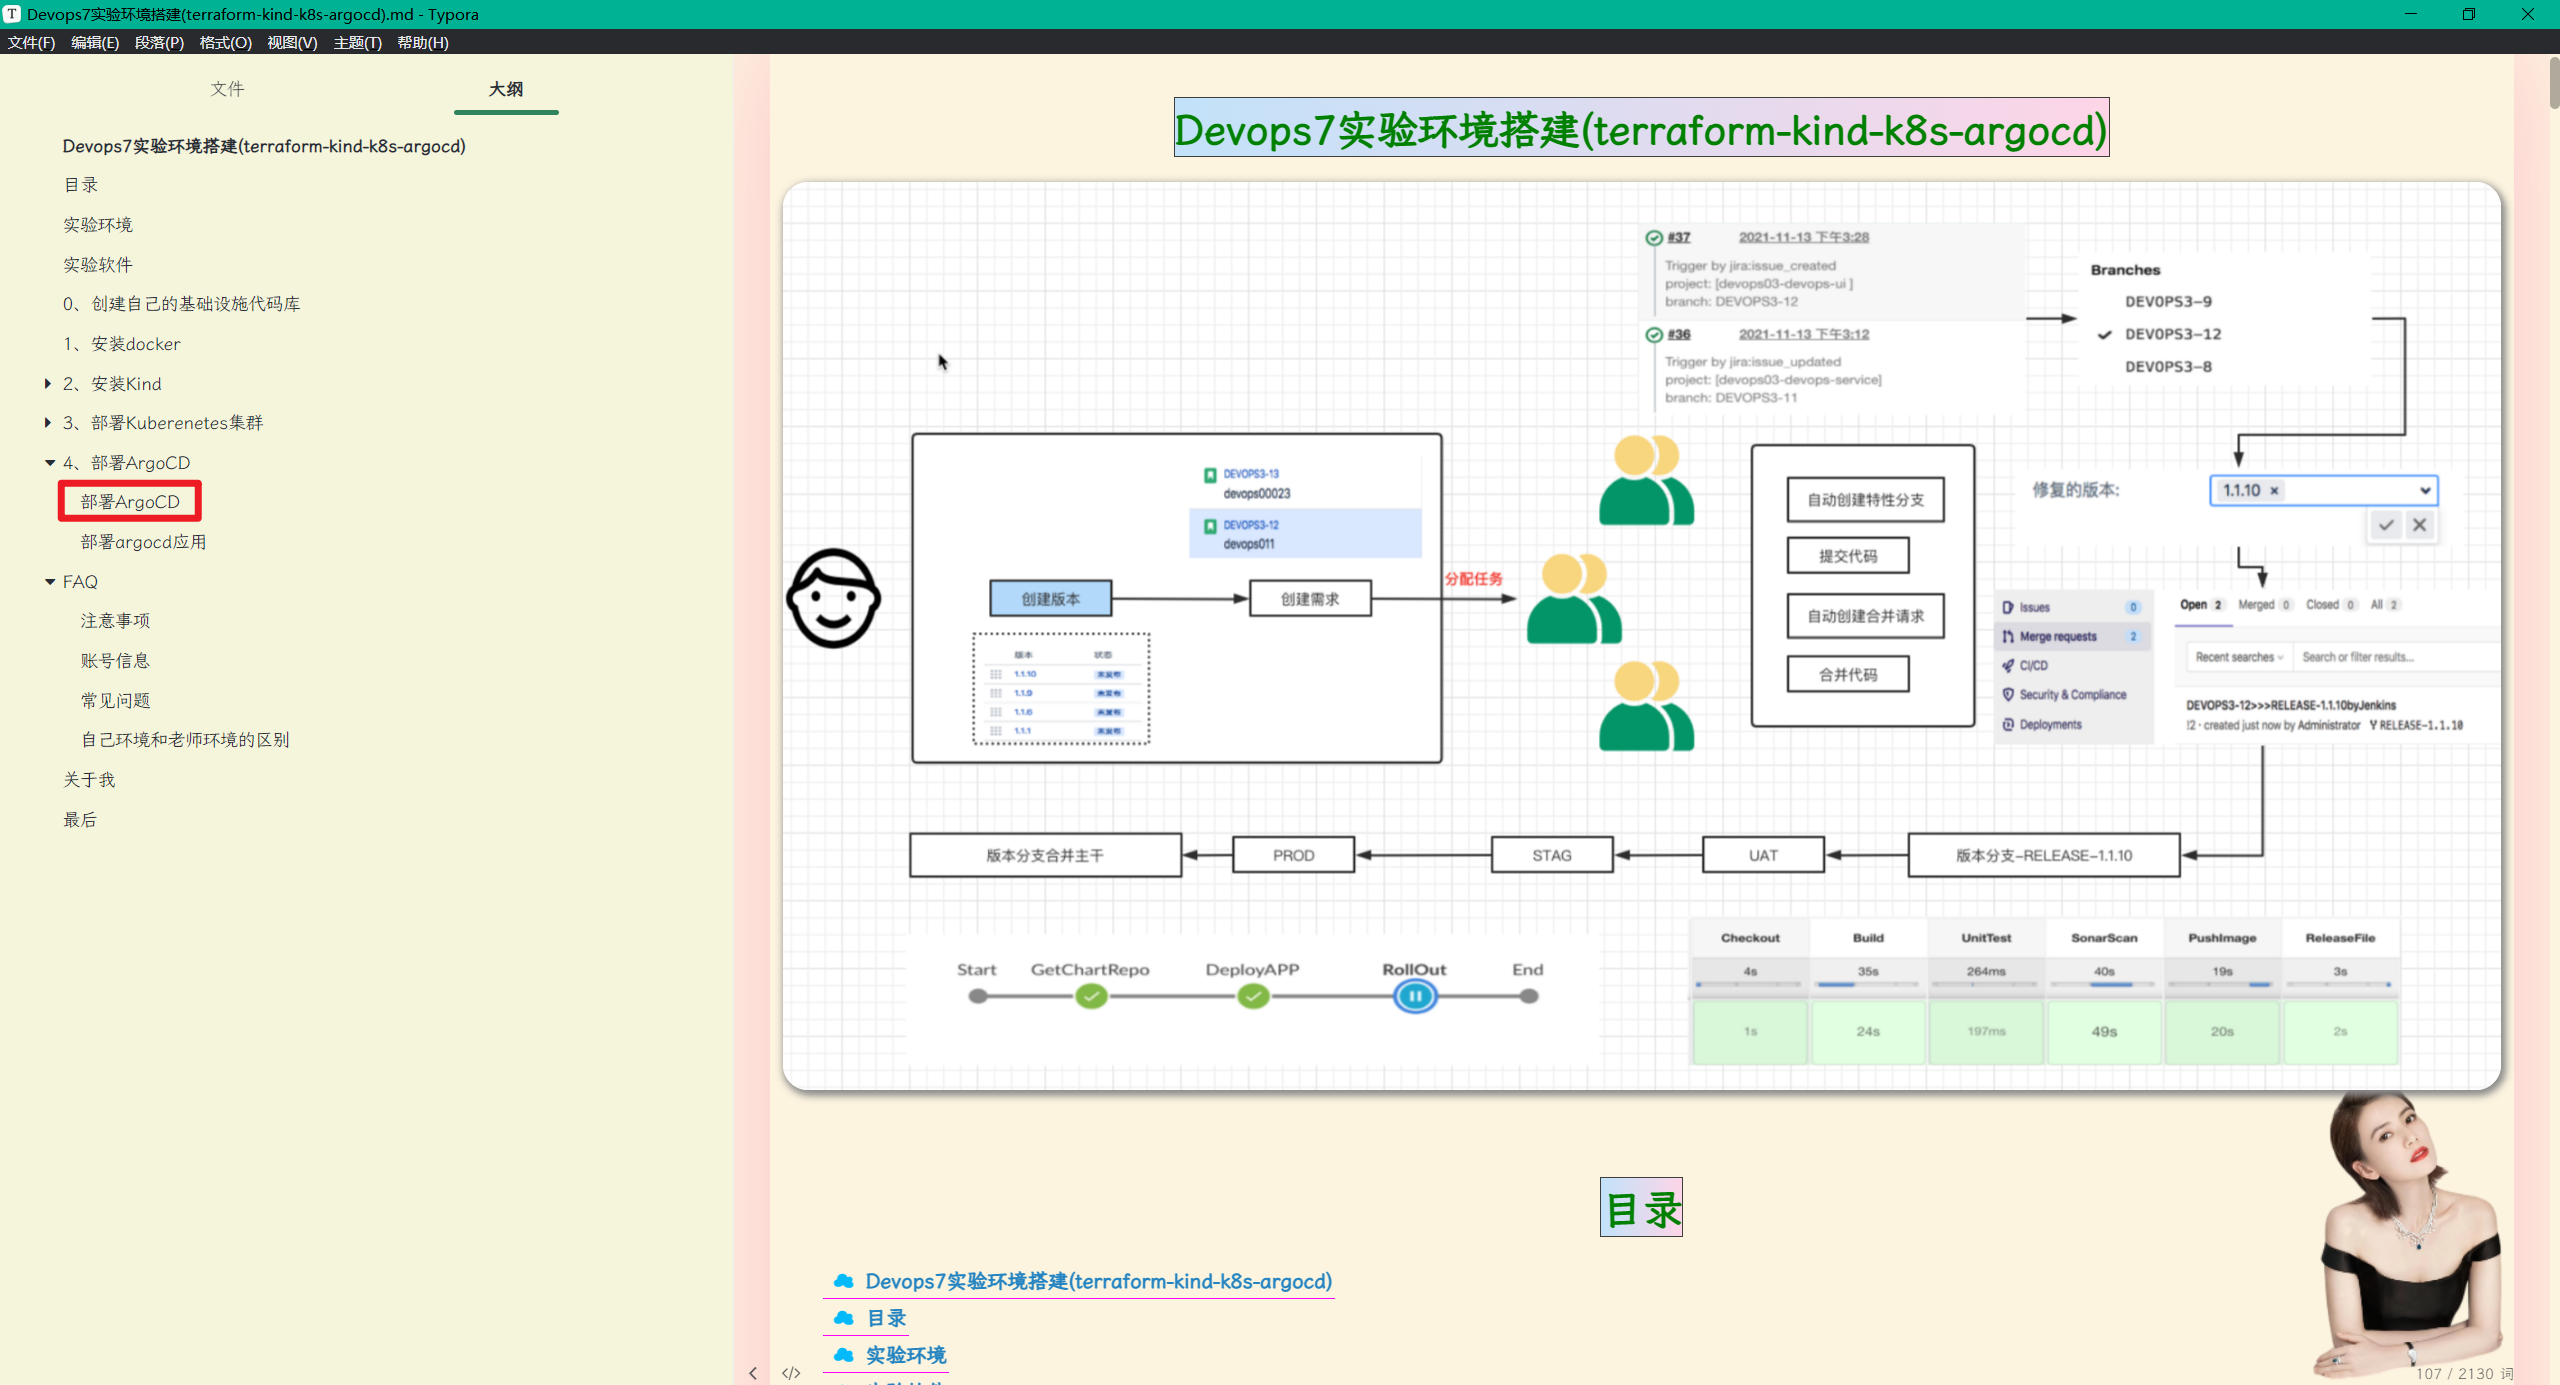Click the vertical scrollbar thumb
Image resolution: width=2560 pixels, height=1385 pixels.
[x=2553, y=82]
